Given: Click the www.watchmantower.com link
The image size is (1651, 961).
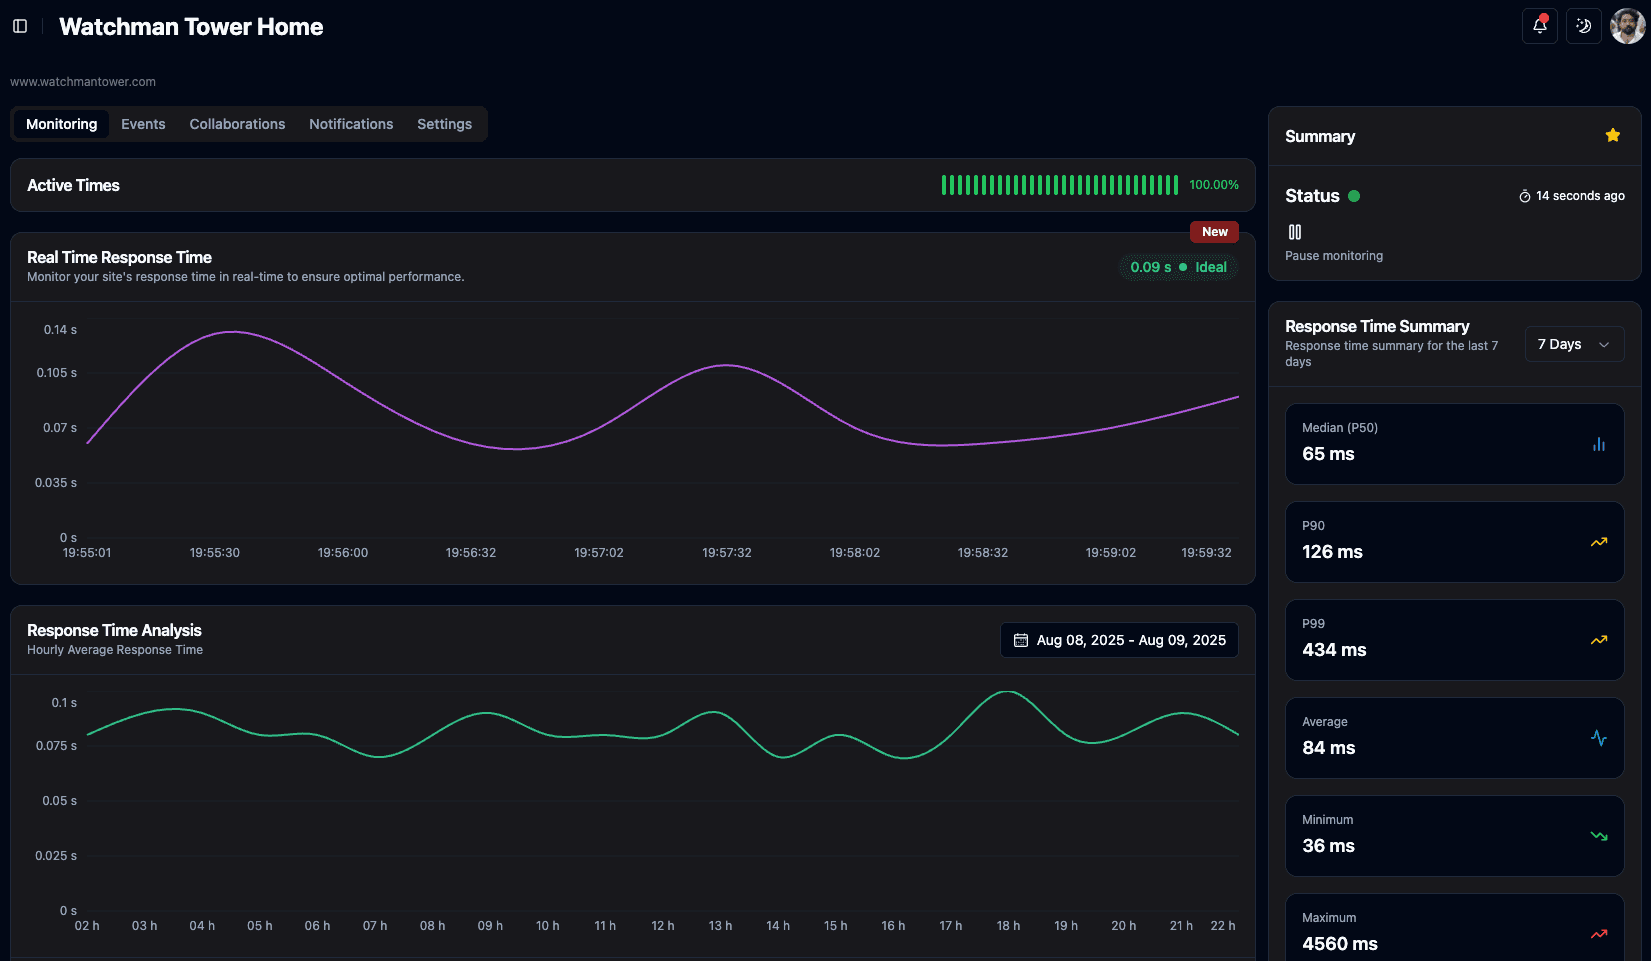Looking at the screenshot, I should [x=83, y=82].
